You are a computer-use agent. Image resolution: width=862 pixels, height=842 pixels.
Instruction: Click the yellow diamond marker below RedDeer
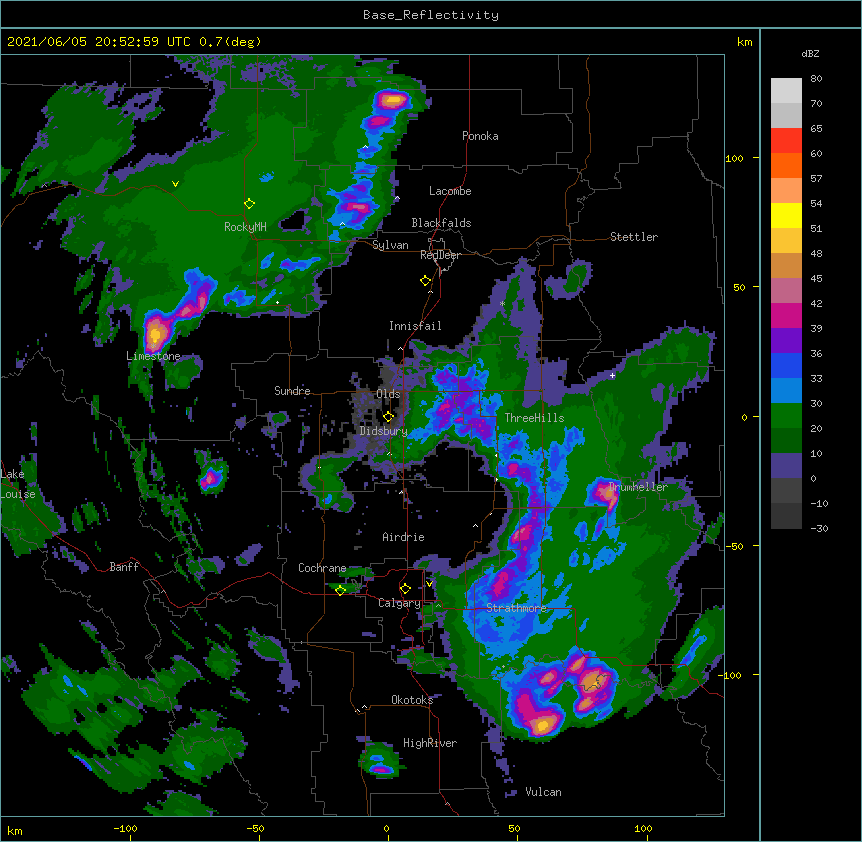(425, 281)
